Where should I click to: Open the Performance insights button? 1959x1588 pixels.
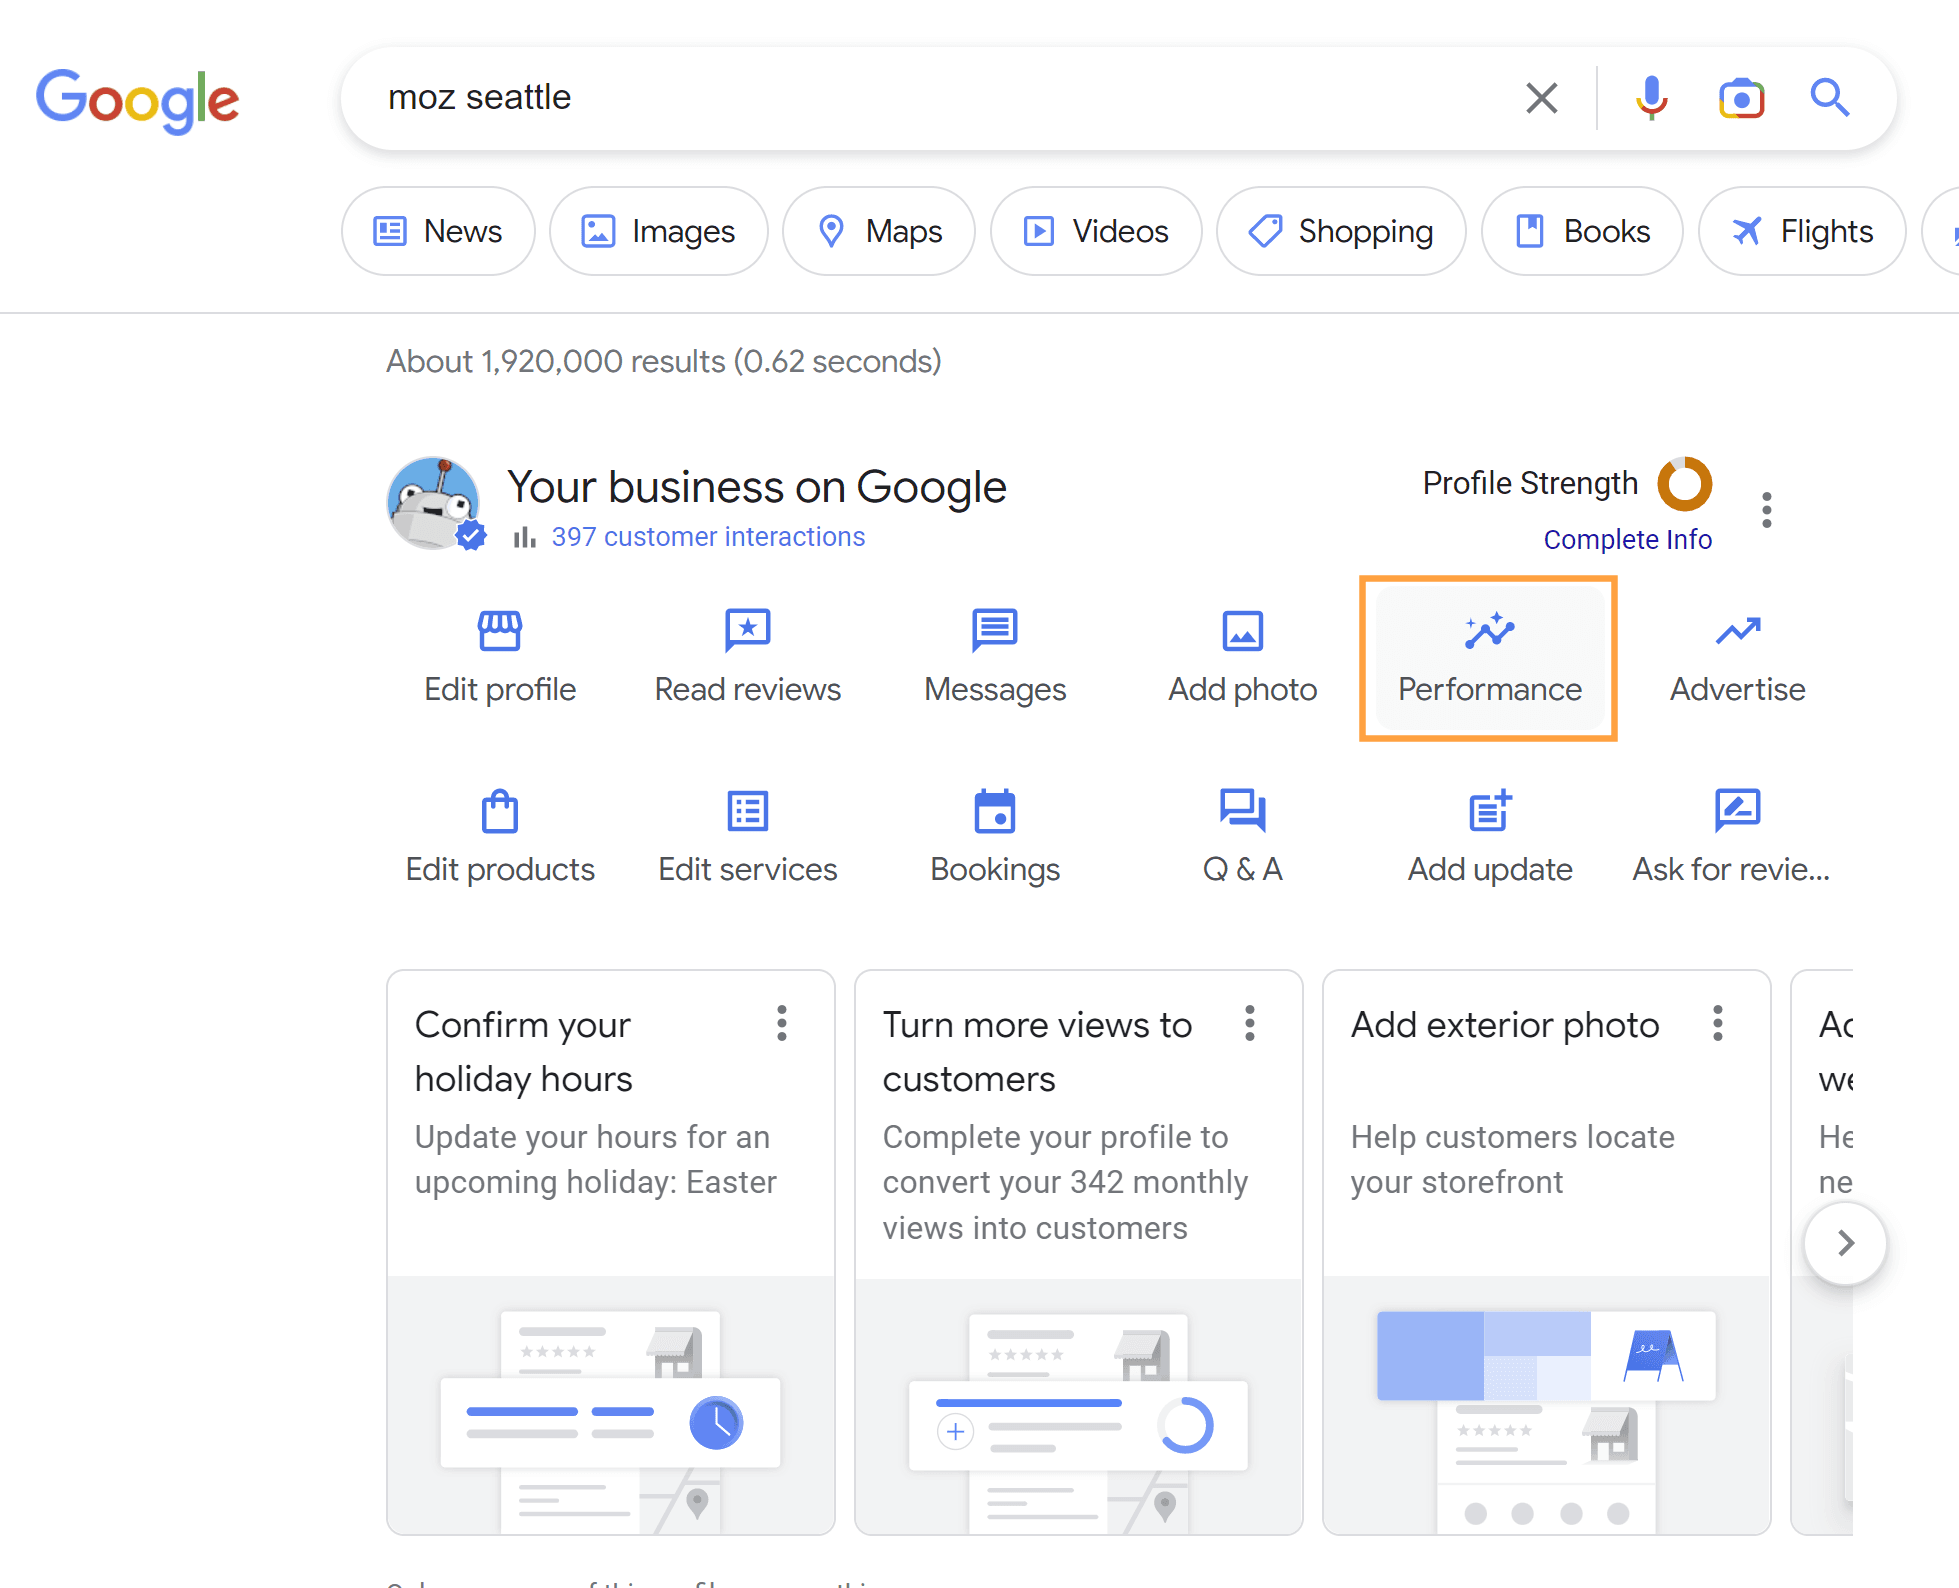click(x=1489, y=658)
